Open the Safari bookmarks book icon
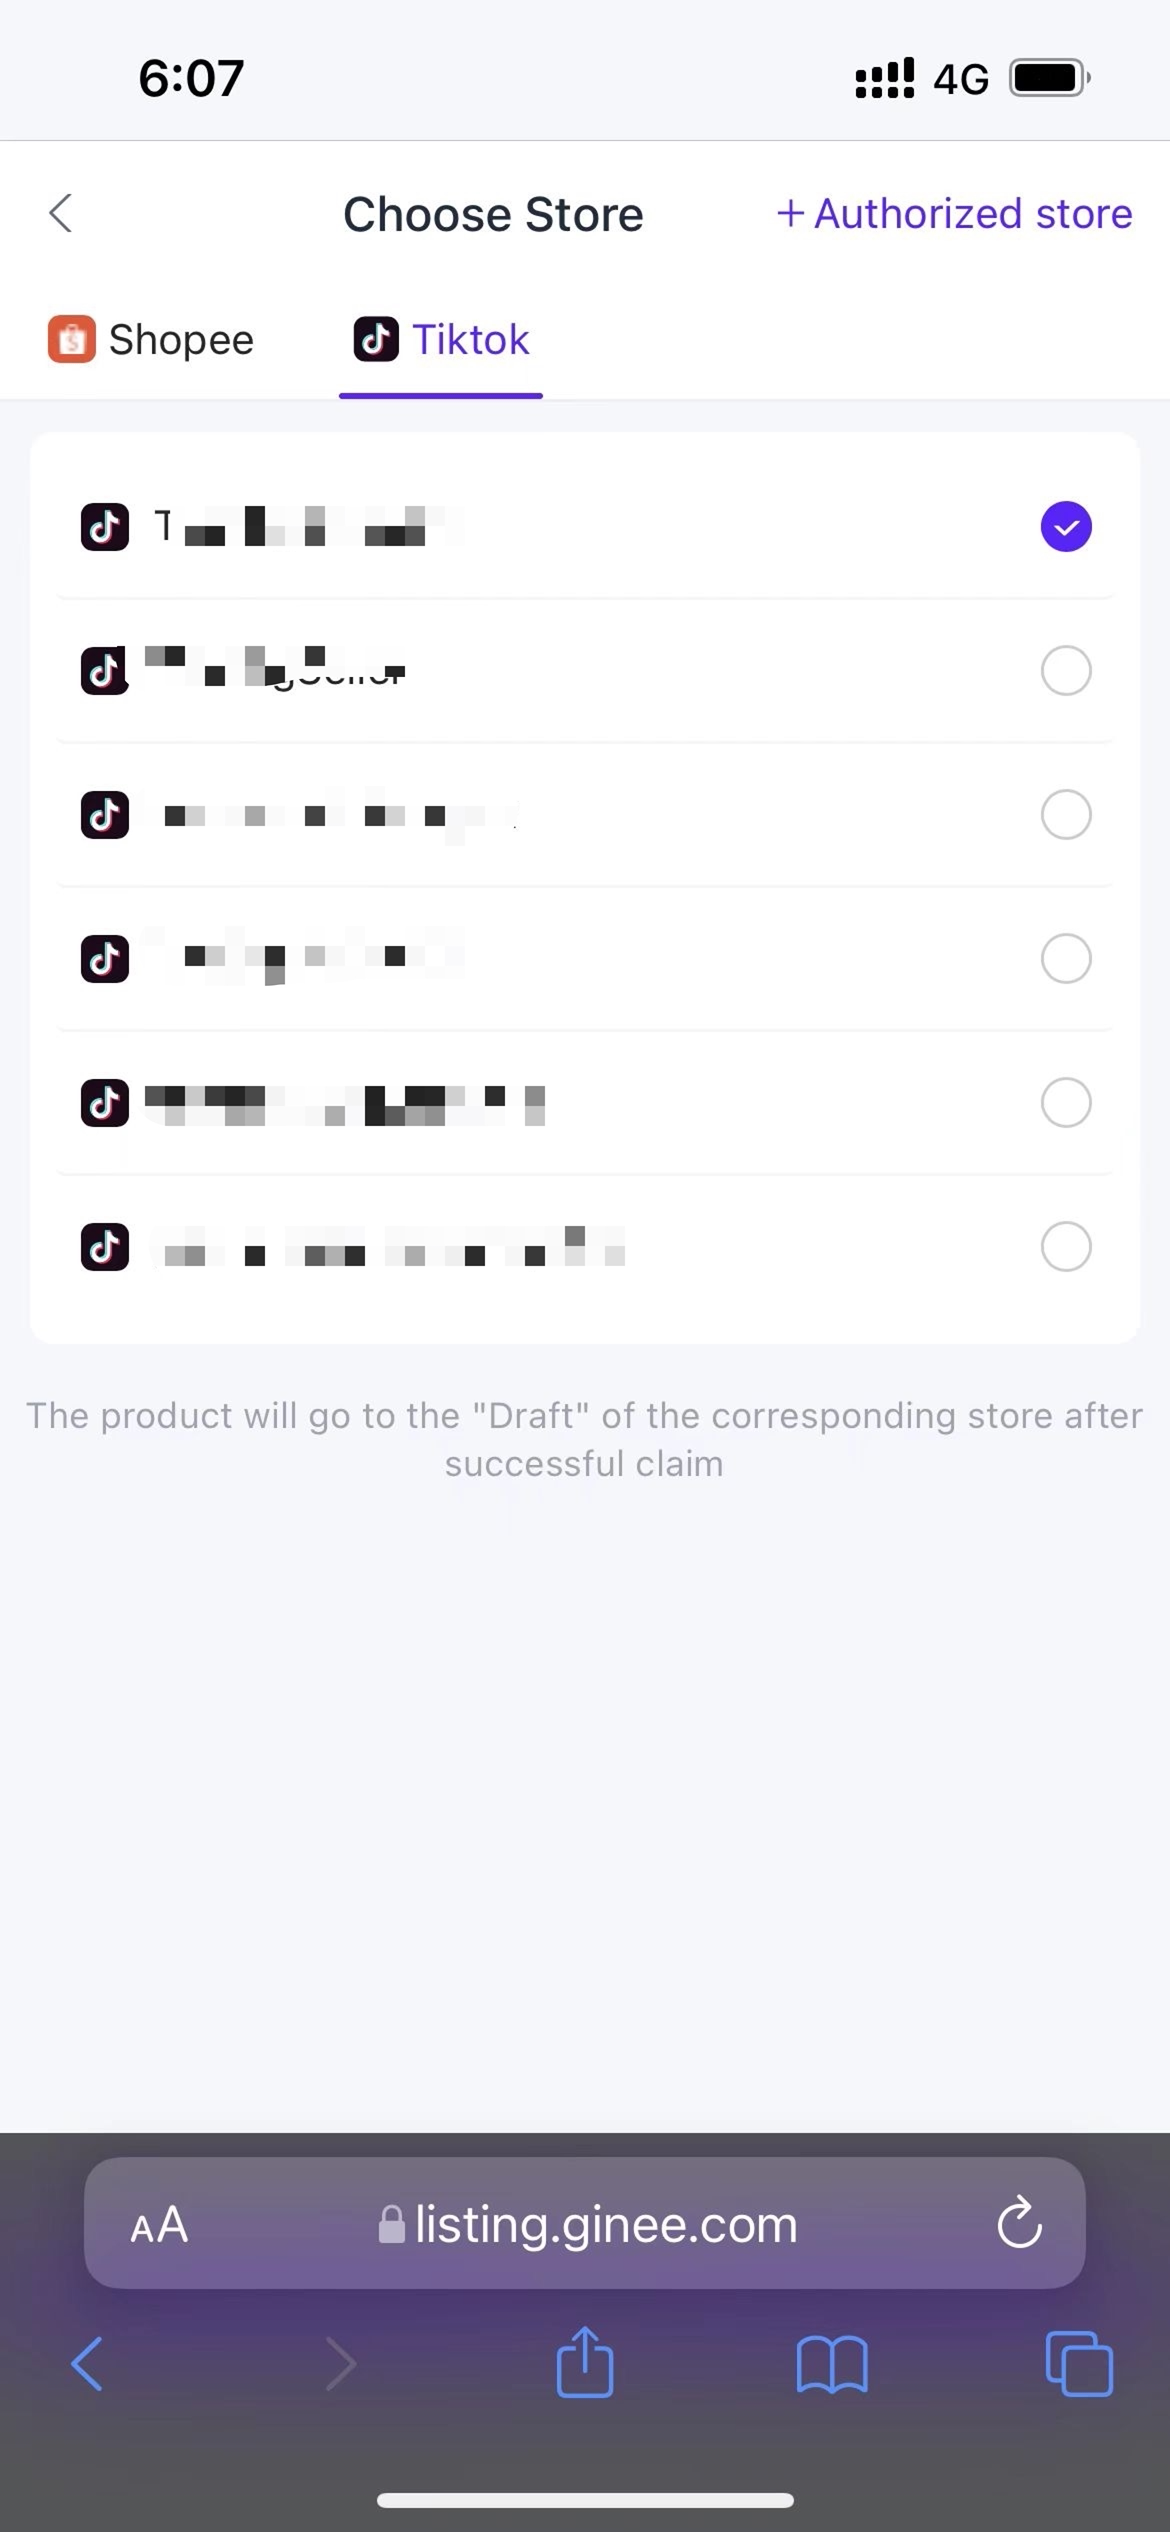 pos(832,2364)
